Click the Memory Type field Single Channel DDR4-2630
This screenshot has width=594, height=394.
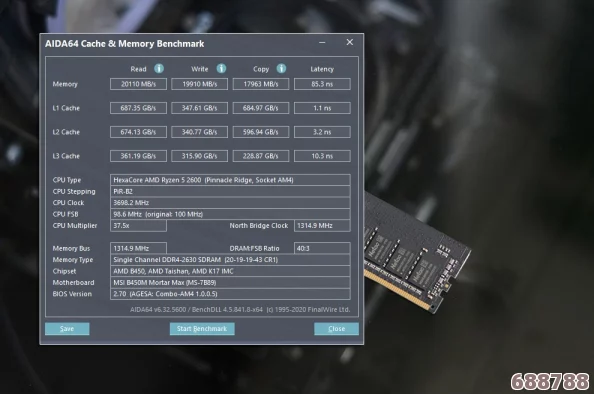point(230,260)
